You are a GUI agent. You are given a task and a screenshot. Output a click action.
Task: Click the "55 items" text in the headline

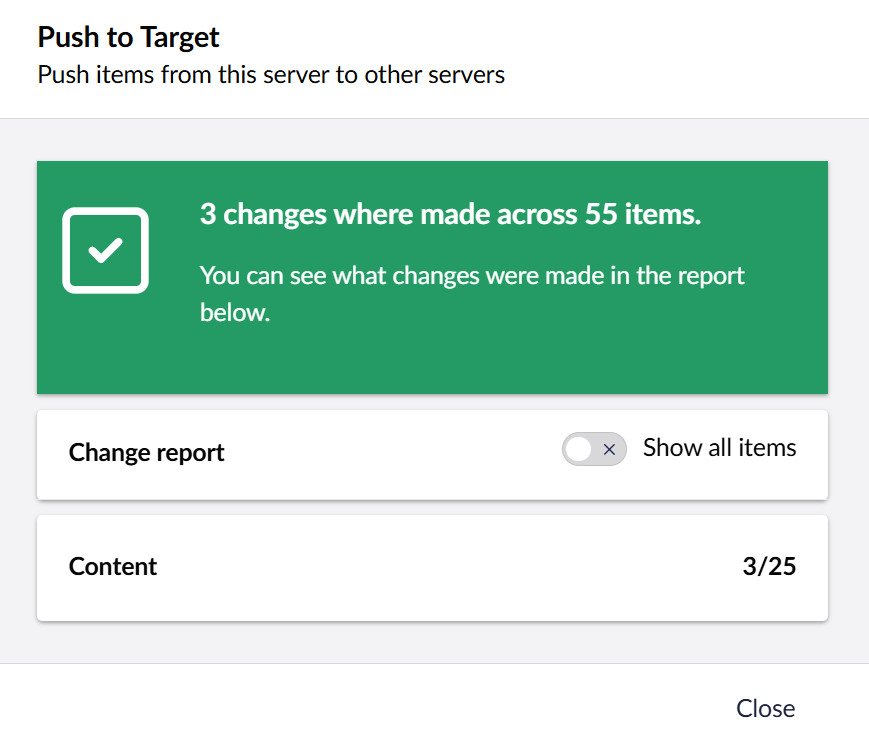coord(640,215)
